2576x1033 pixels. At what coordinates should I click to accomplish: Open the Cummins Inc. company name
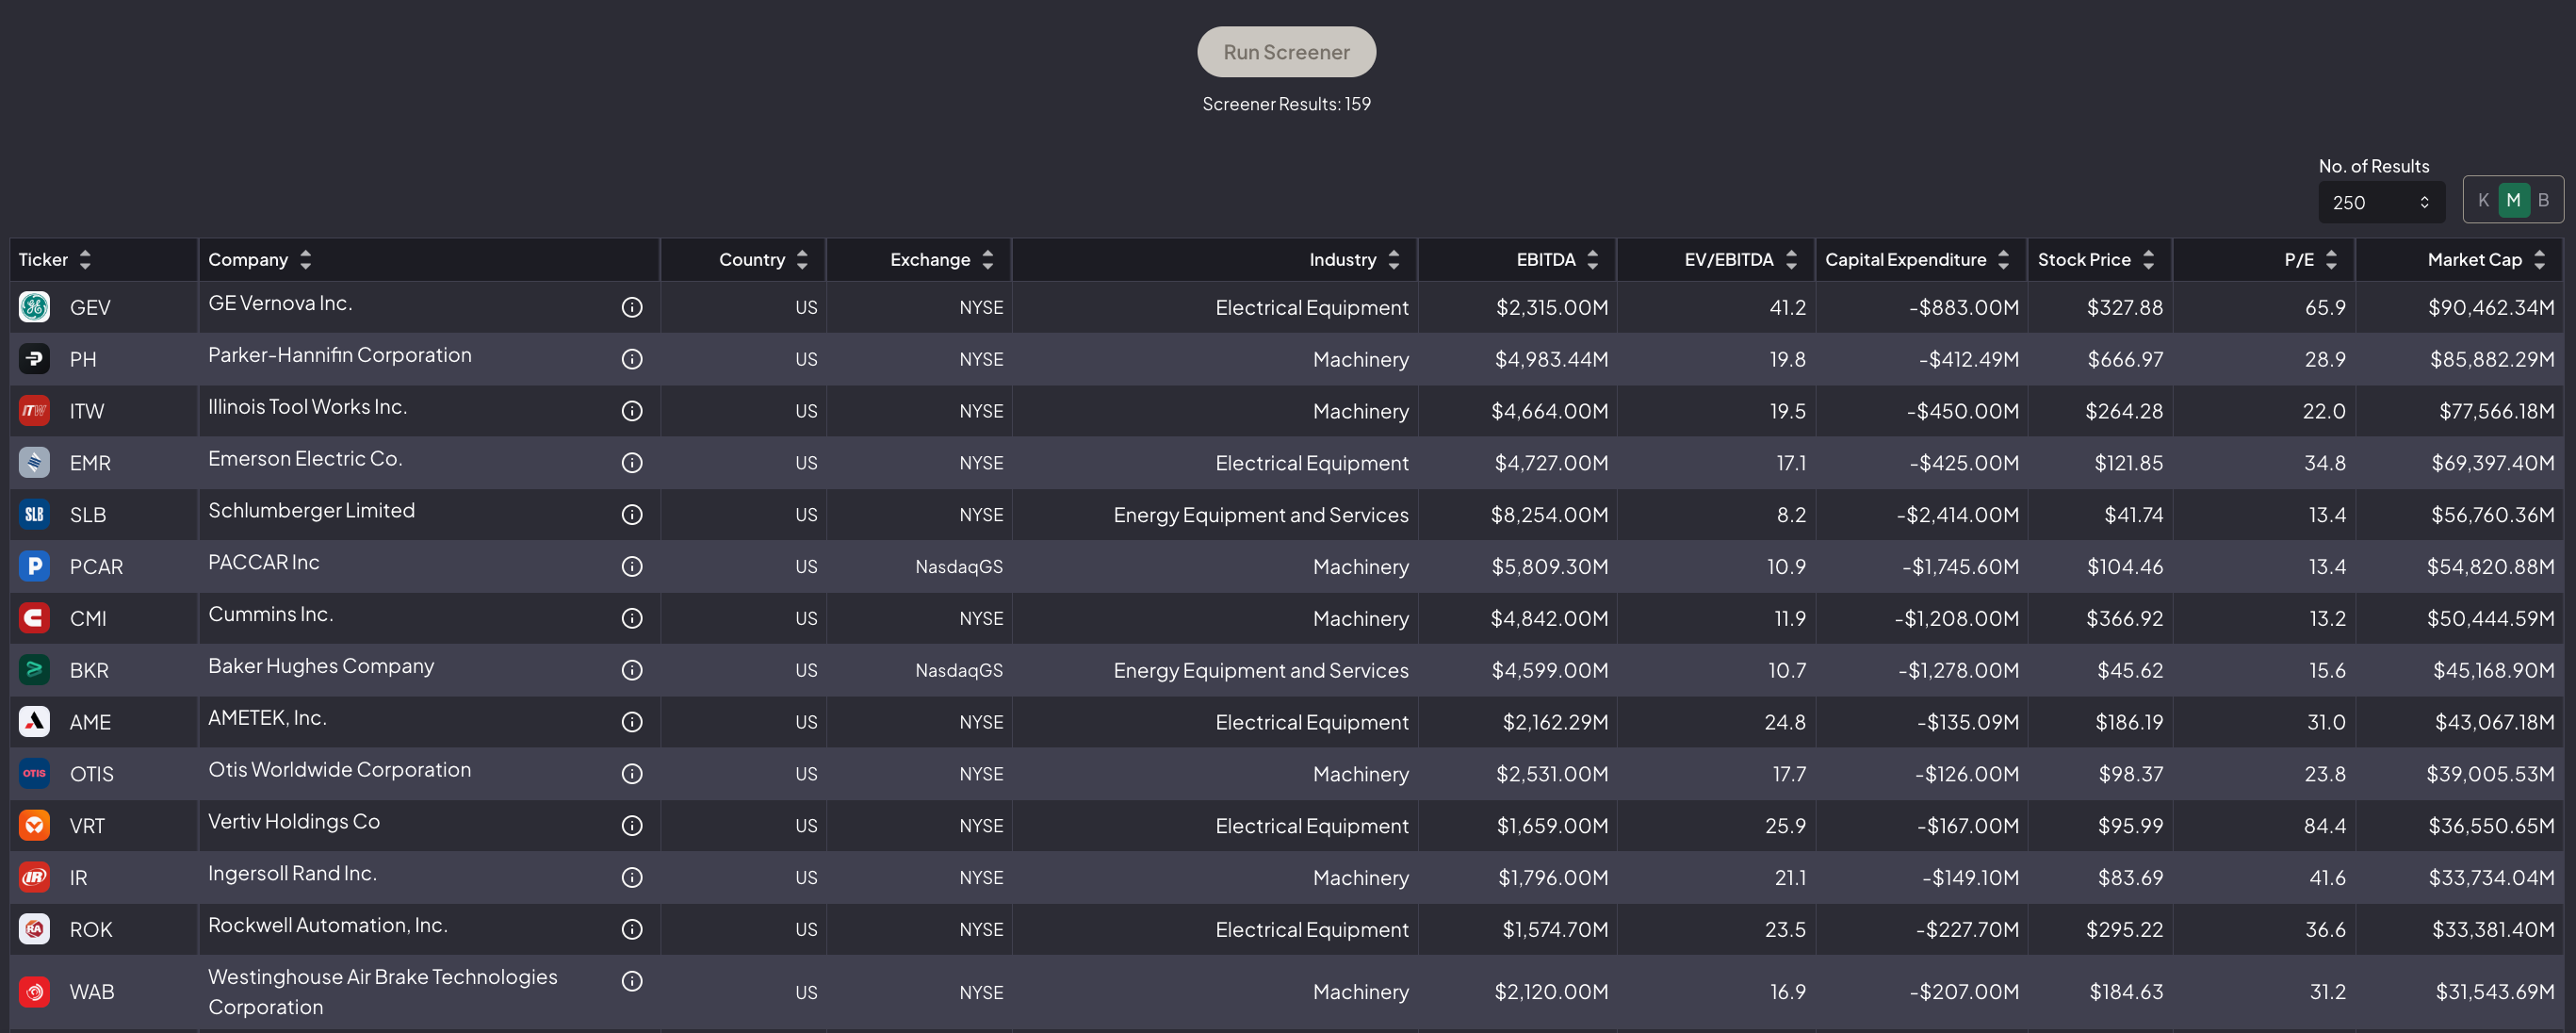point(271,614)
